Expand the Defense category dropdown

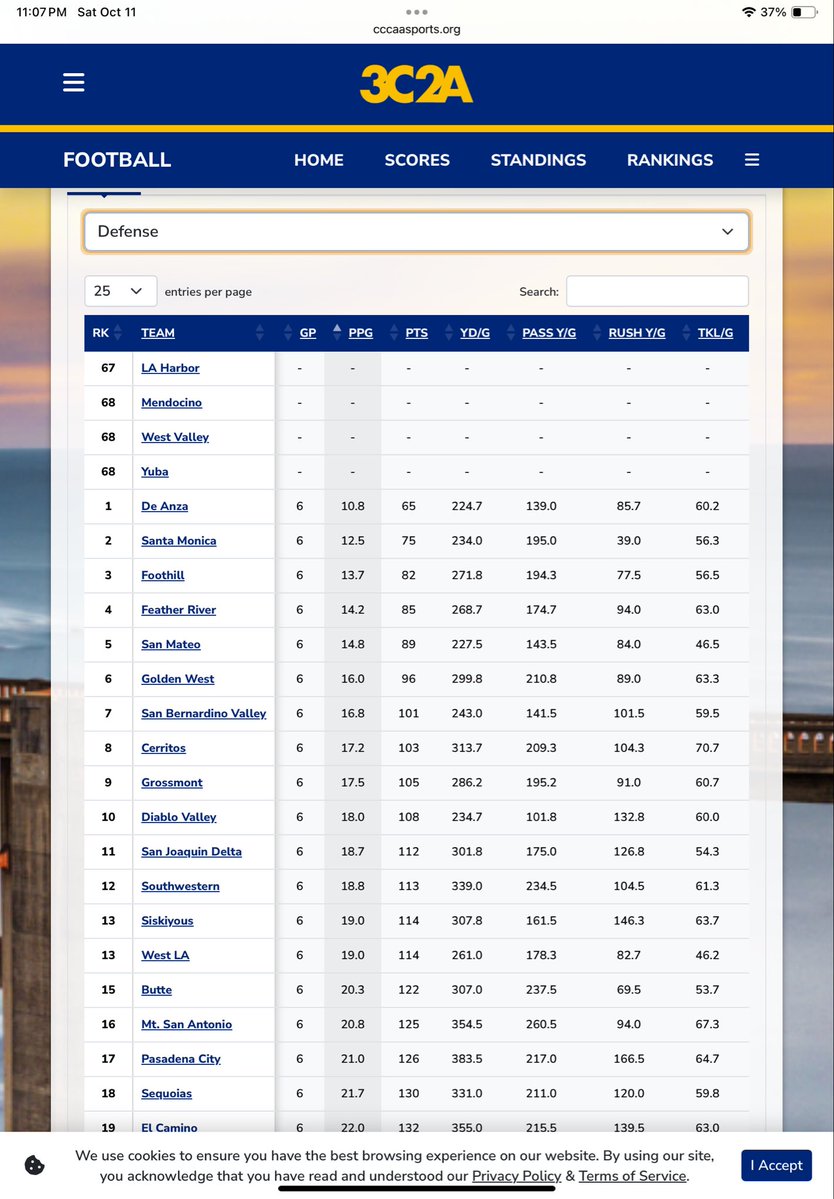(417, 232)
